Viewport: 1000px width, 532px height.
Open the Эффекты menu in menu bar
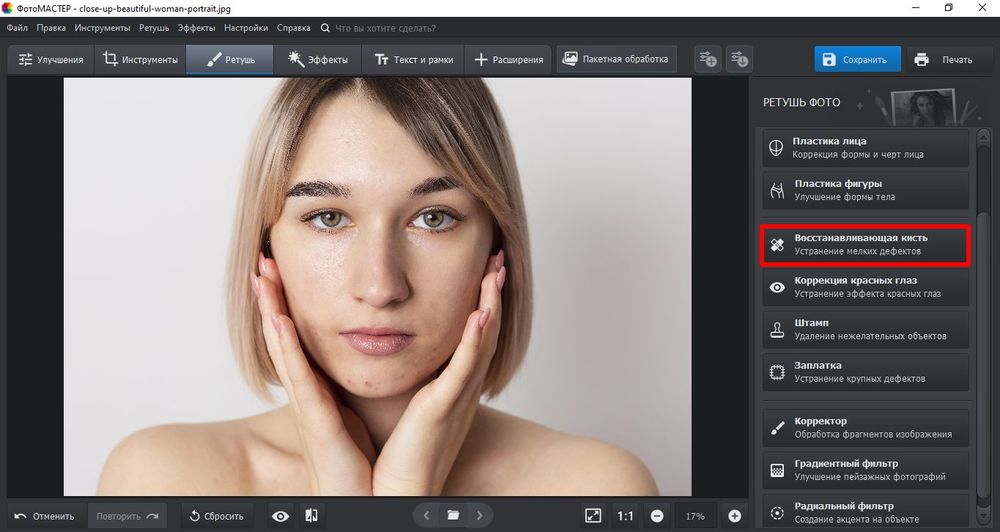pos(197,28)
